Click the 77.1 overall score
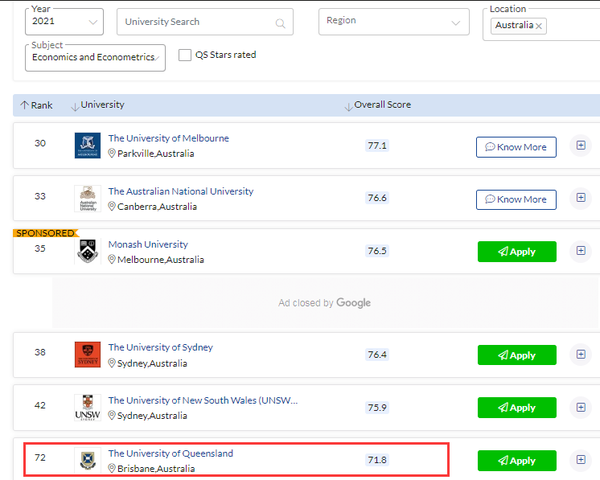600x480 pixels. (x=377, y=145)
